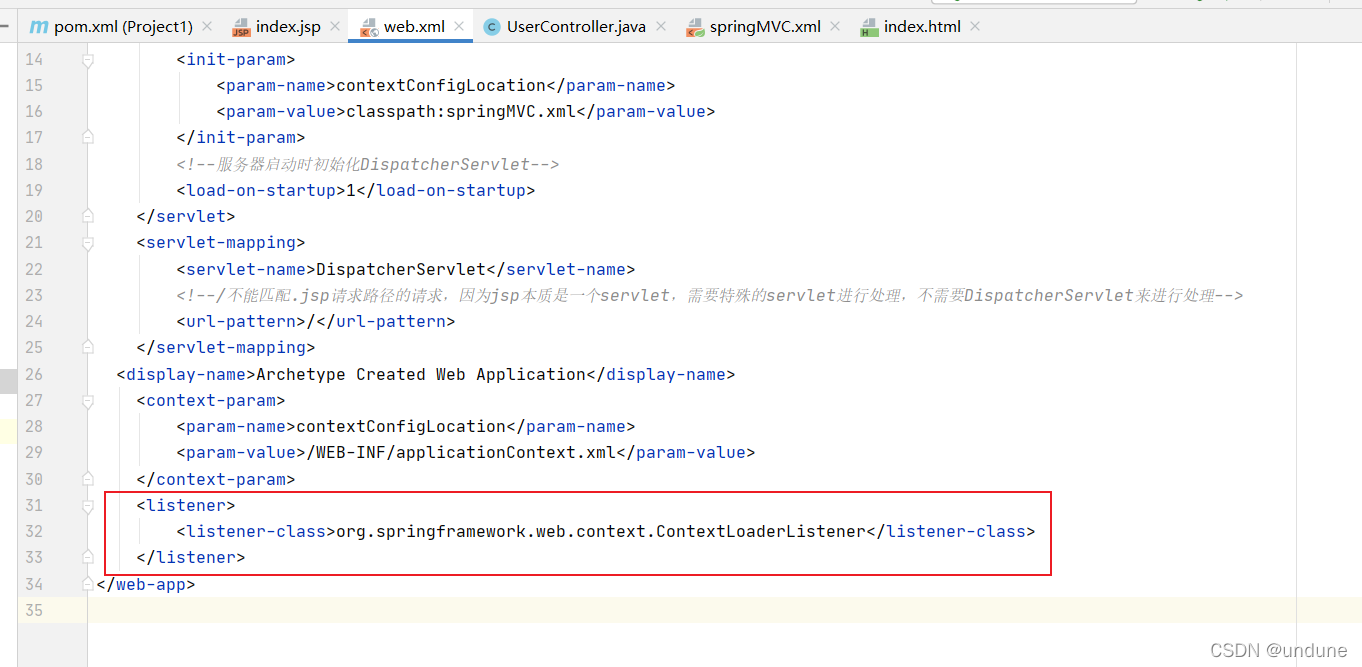Toggle the fold marker next to line 30
The image size is (1362, 667).
click(x=87, y=479)
